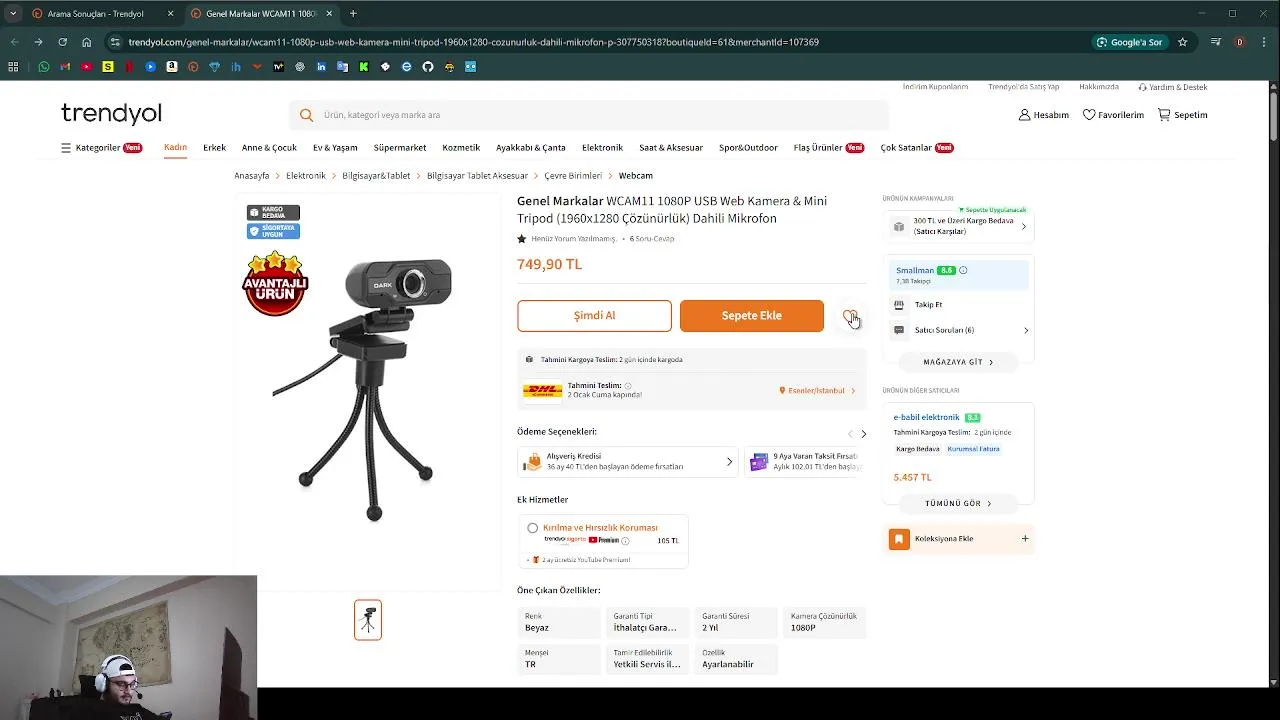This screenshot has height=720, width=1280.
Task: Bookmark this page with the star icon
Action: [1182, 42]
